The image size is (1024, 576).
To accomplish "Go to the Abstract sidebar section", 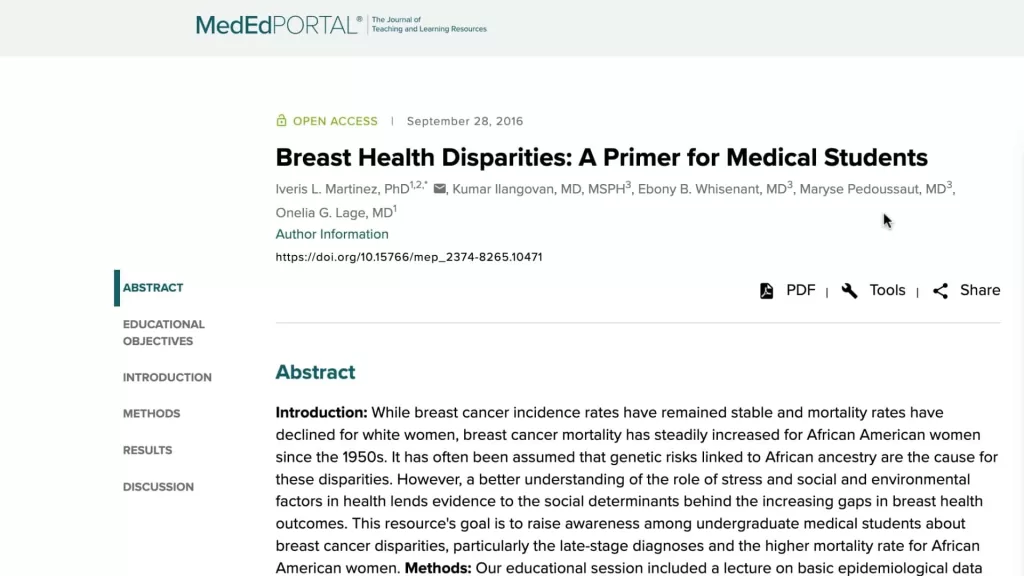I will click(x=153, y=287).
